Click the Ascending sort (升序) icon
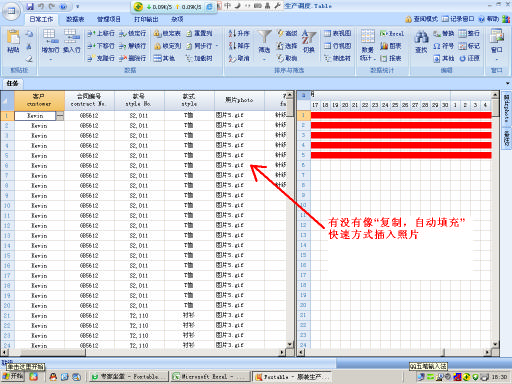512x384 pixels. point(232,33)
